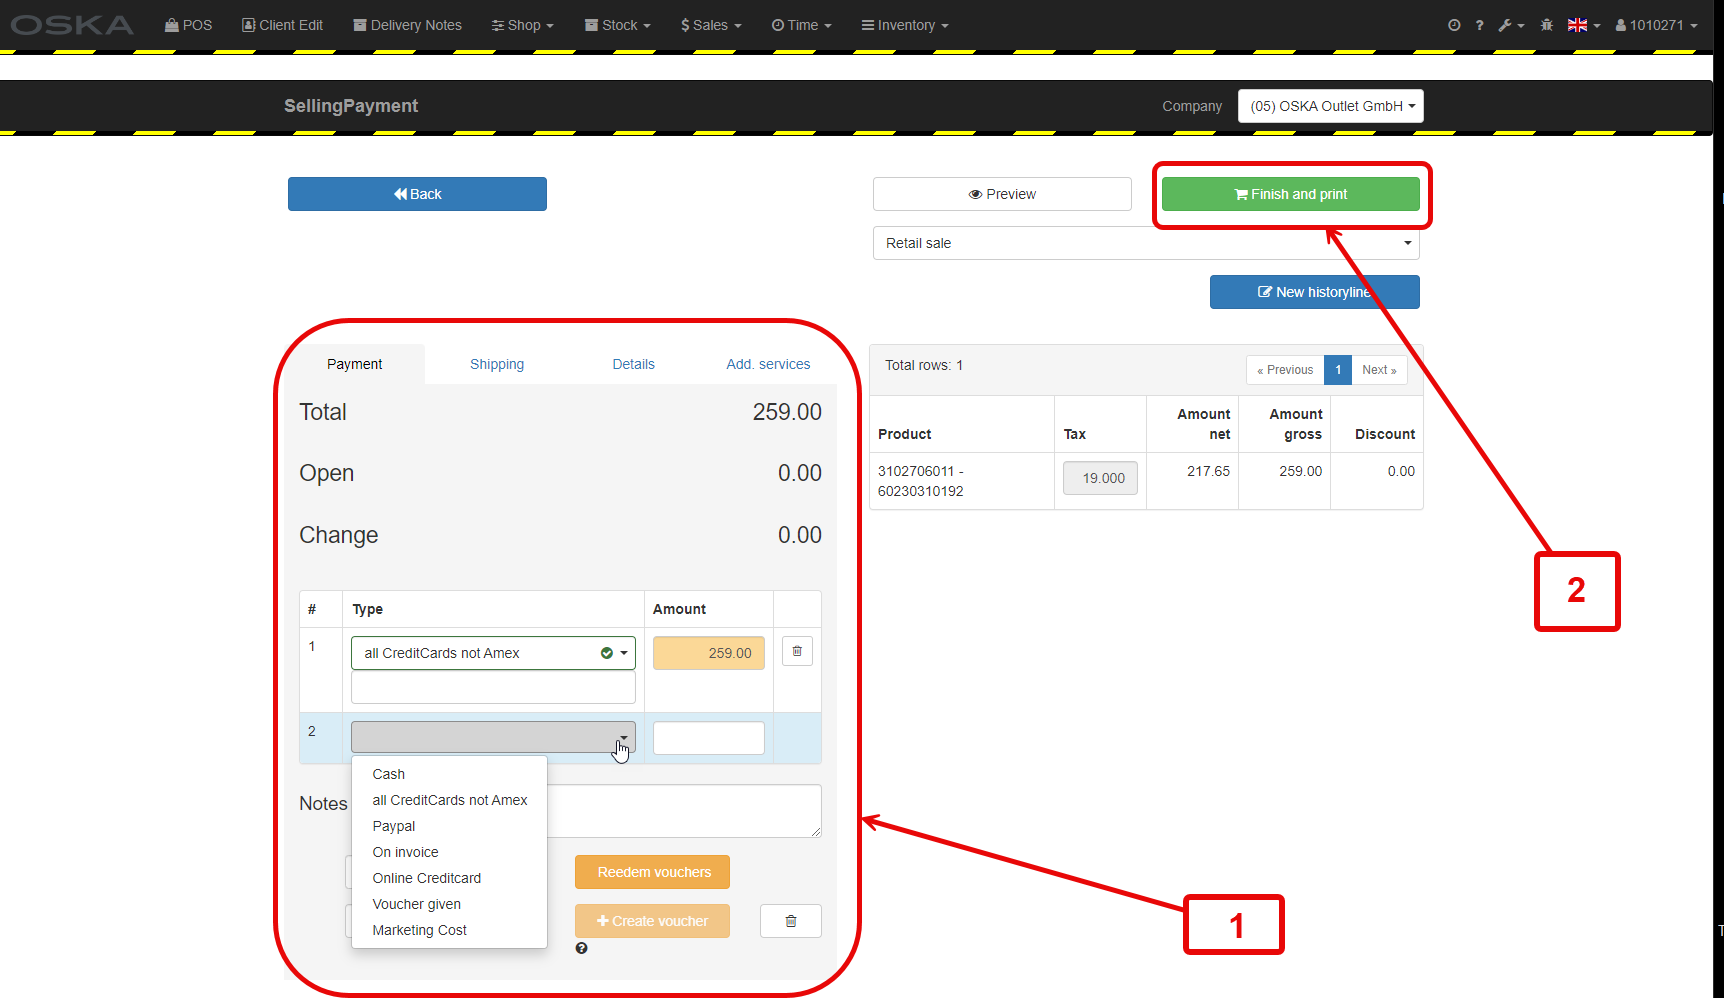Click the Total value 259.00

pyautogui.click(x=787, y=412)
